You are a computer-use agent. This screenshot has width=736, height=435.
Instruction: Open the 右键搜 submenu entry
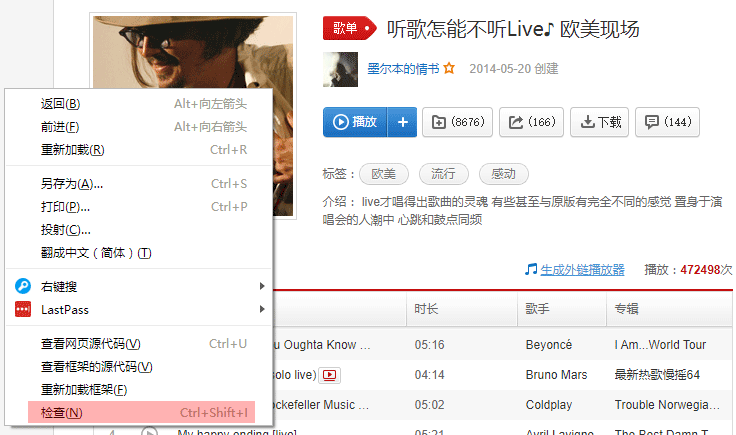(x=139, y=286)
